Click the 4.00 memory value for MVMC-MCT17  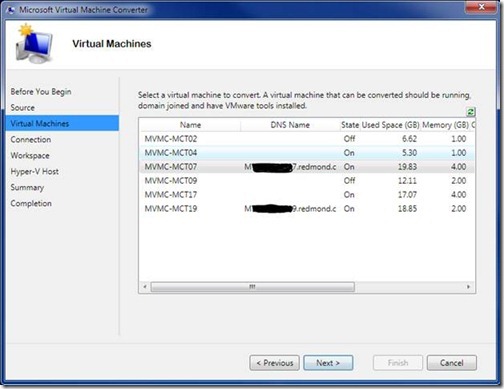pyautogui.click(x=459, y=195)
